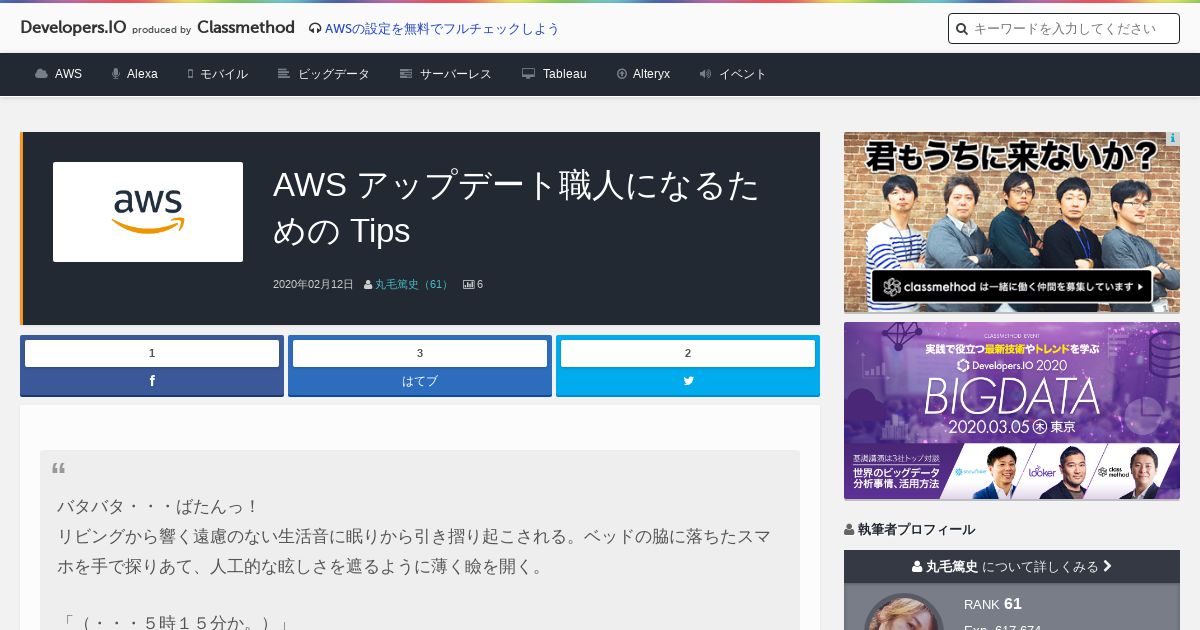Click the person icon before the author name
This screenshot has height=630, width=1200.
pyautogui.click(x=368, y=285)
